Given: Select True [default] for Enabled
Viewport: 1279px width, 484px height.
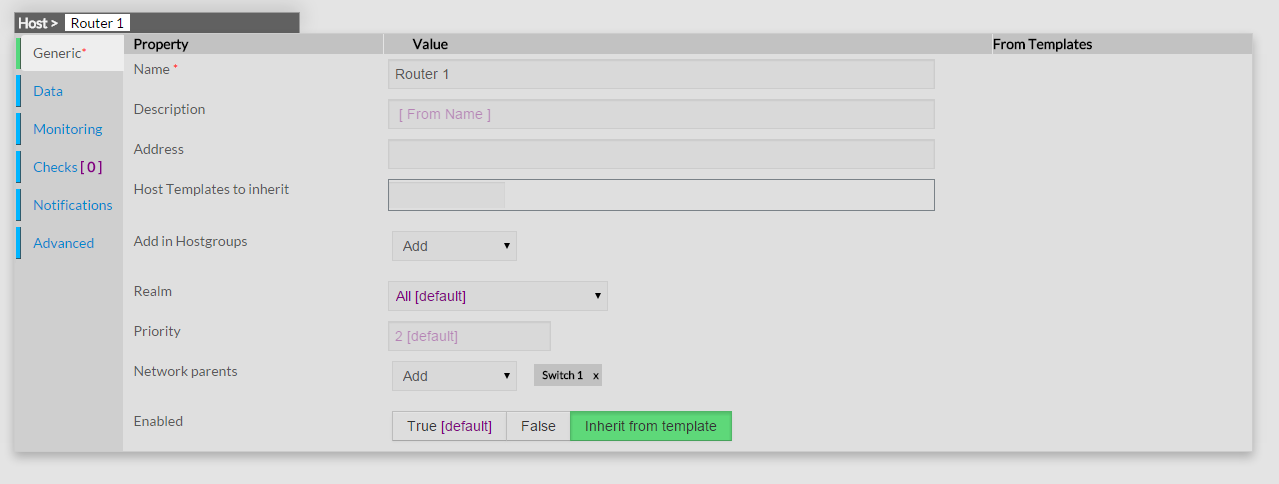Looking at the screenshot, I should point(449,426).
